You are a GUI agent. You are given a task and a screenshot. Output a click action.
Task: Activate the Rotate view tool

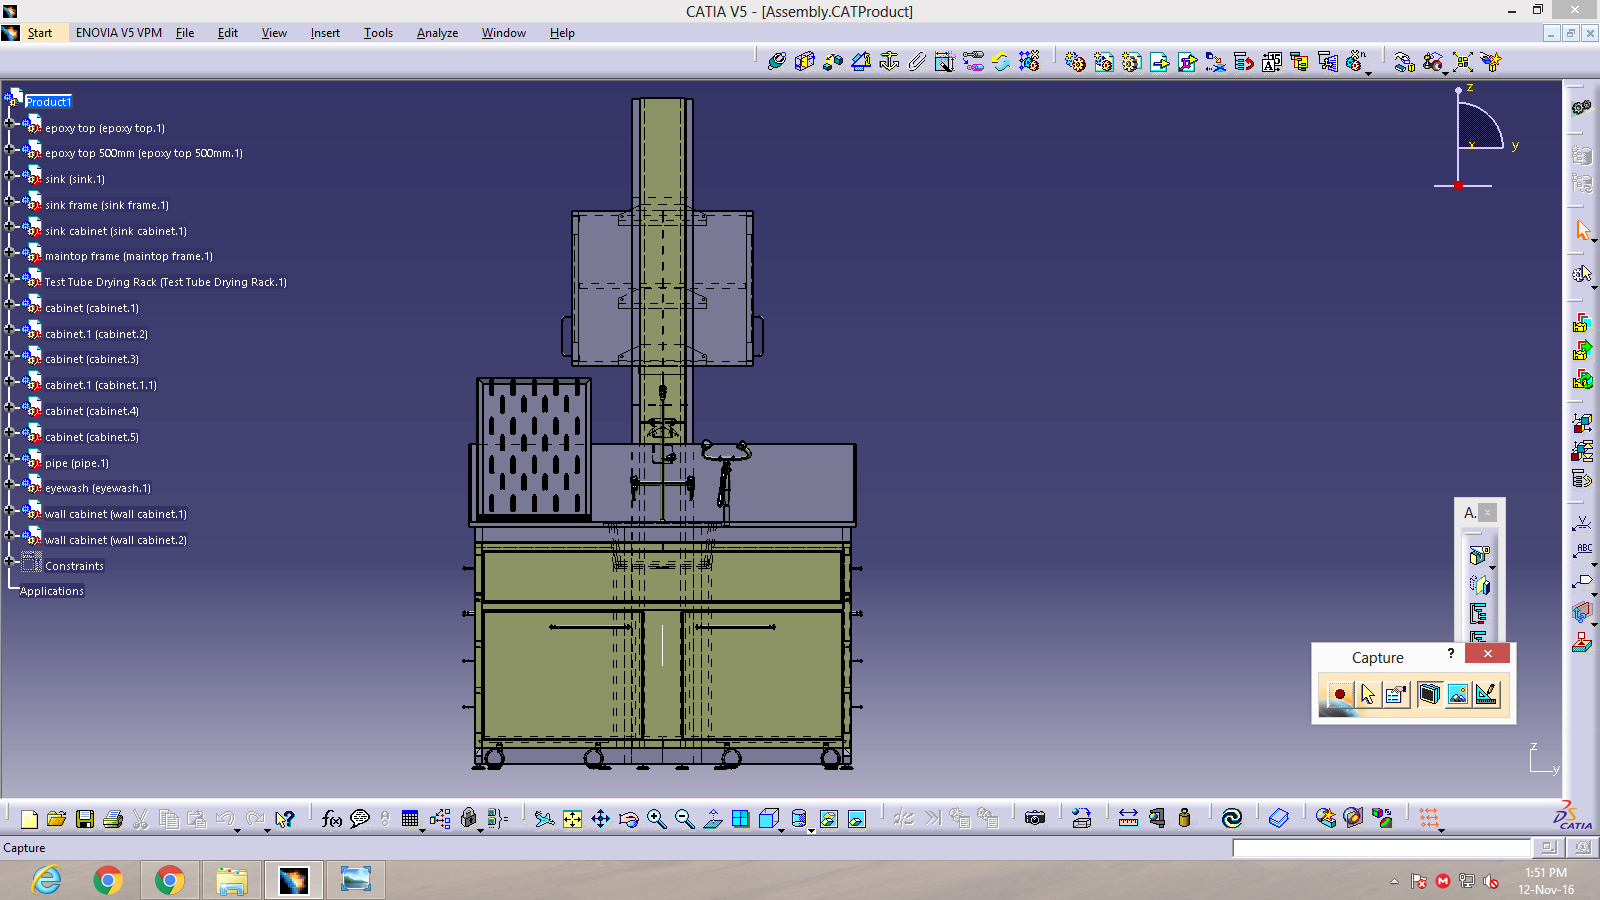point(628,819)
